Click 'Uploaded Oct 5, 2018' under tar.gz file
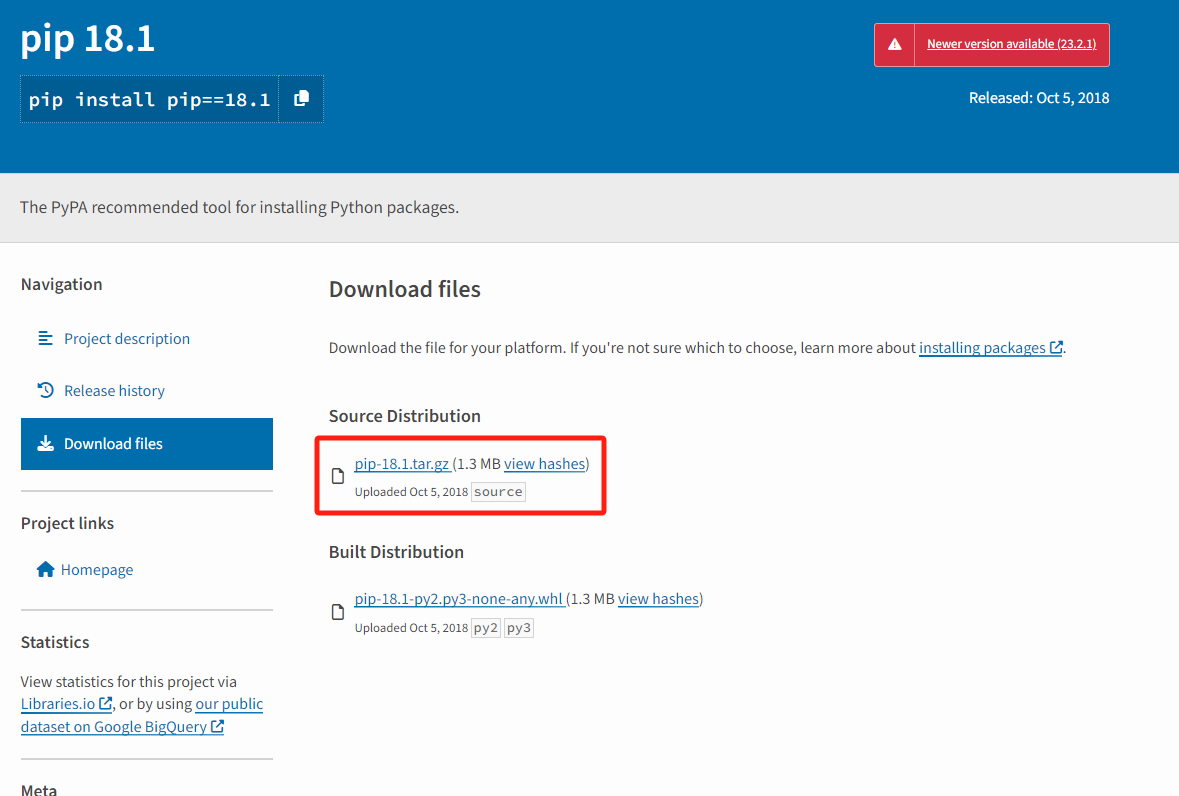 411,492
